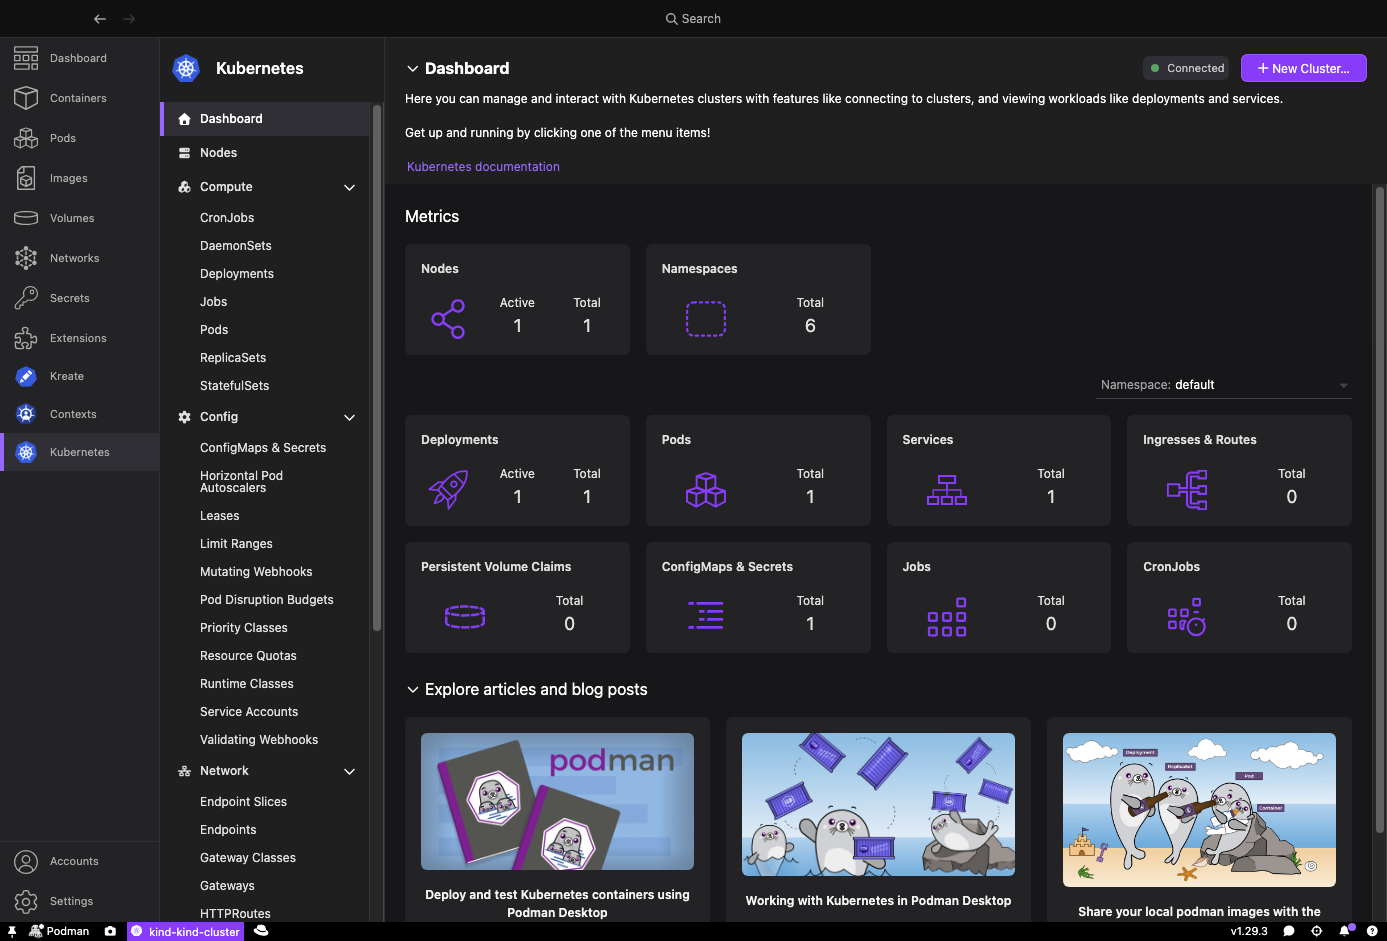Open Accounts in the bottom-left sidebar
The height and width of the screenshot is (941, 1387).
click(x=79, y=861)
